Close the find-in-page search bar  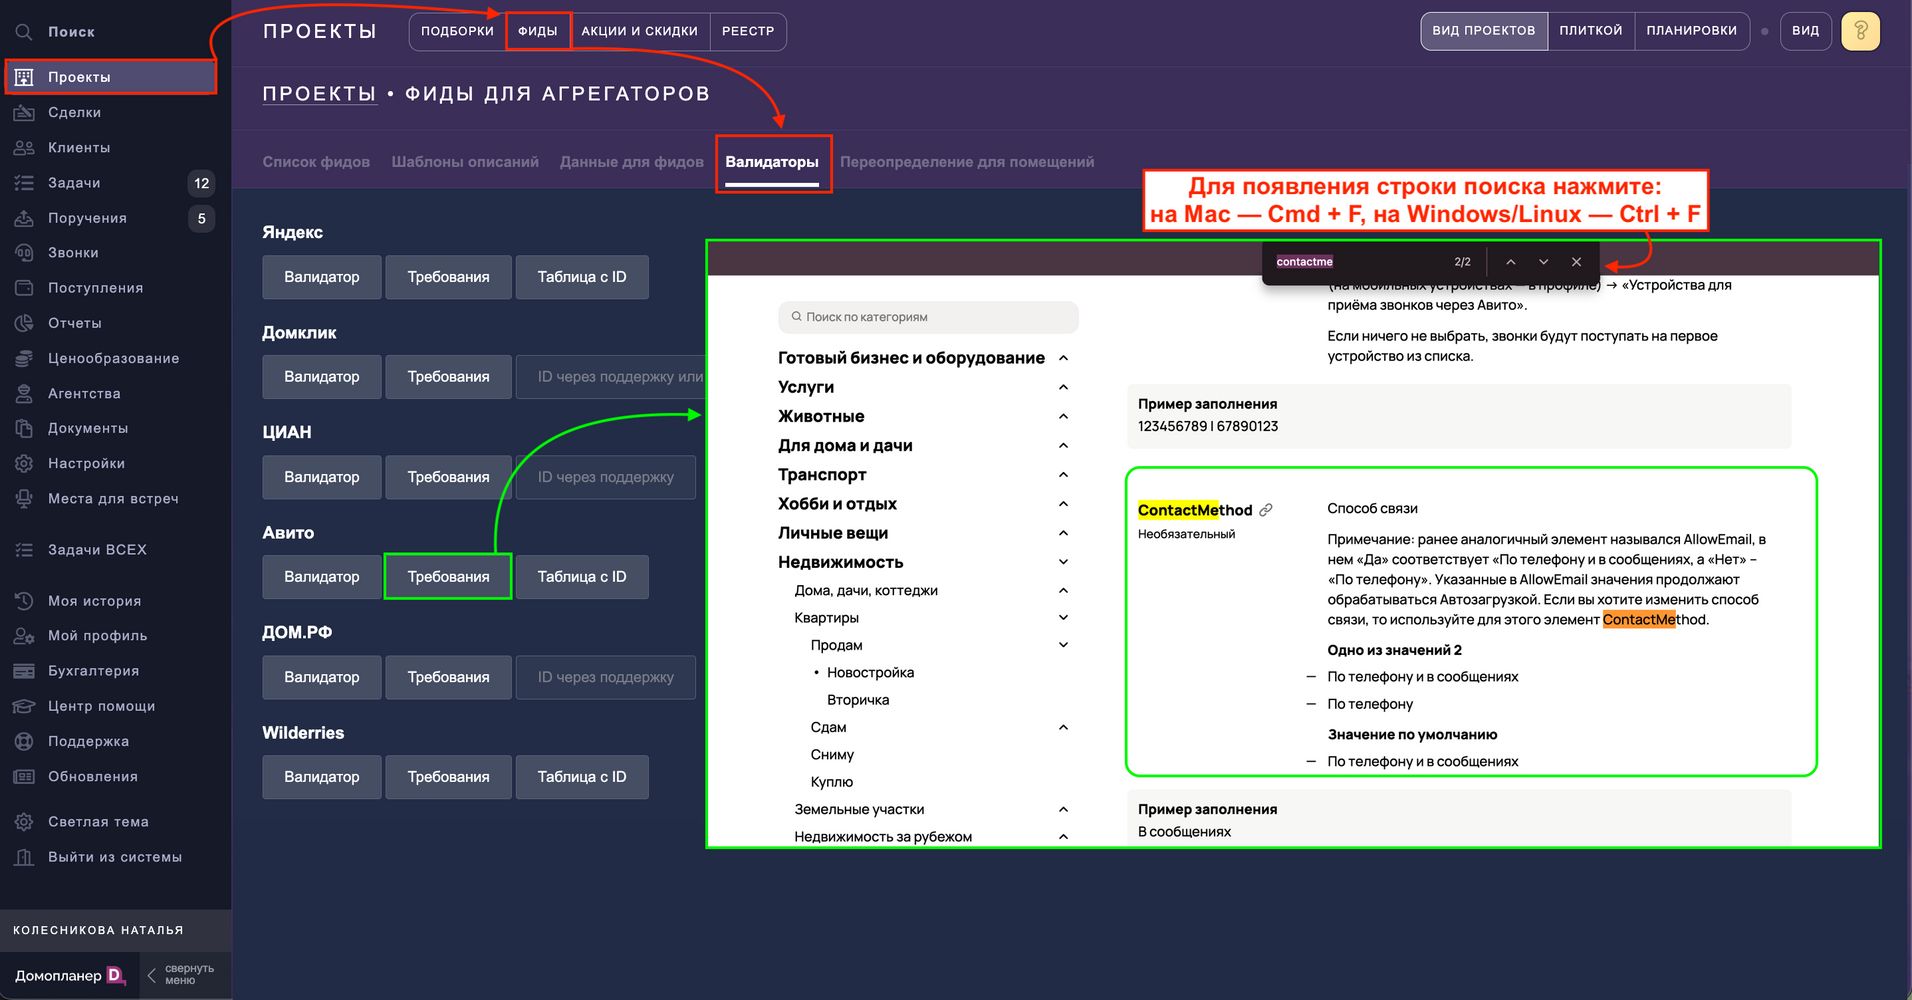pyautogui.click(x=1577, y=262)
